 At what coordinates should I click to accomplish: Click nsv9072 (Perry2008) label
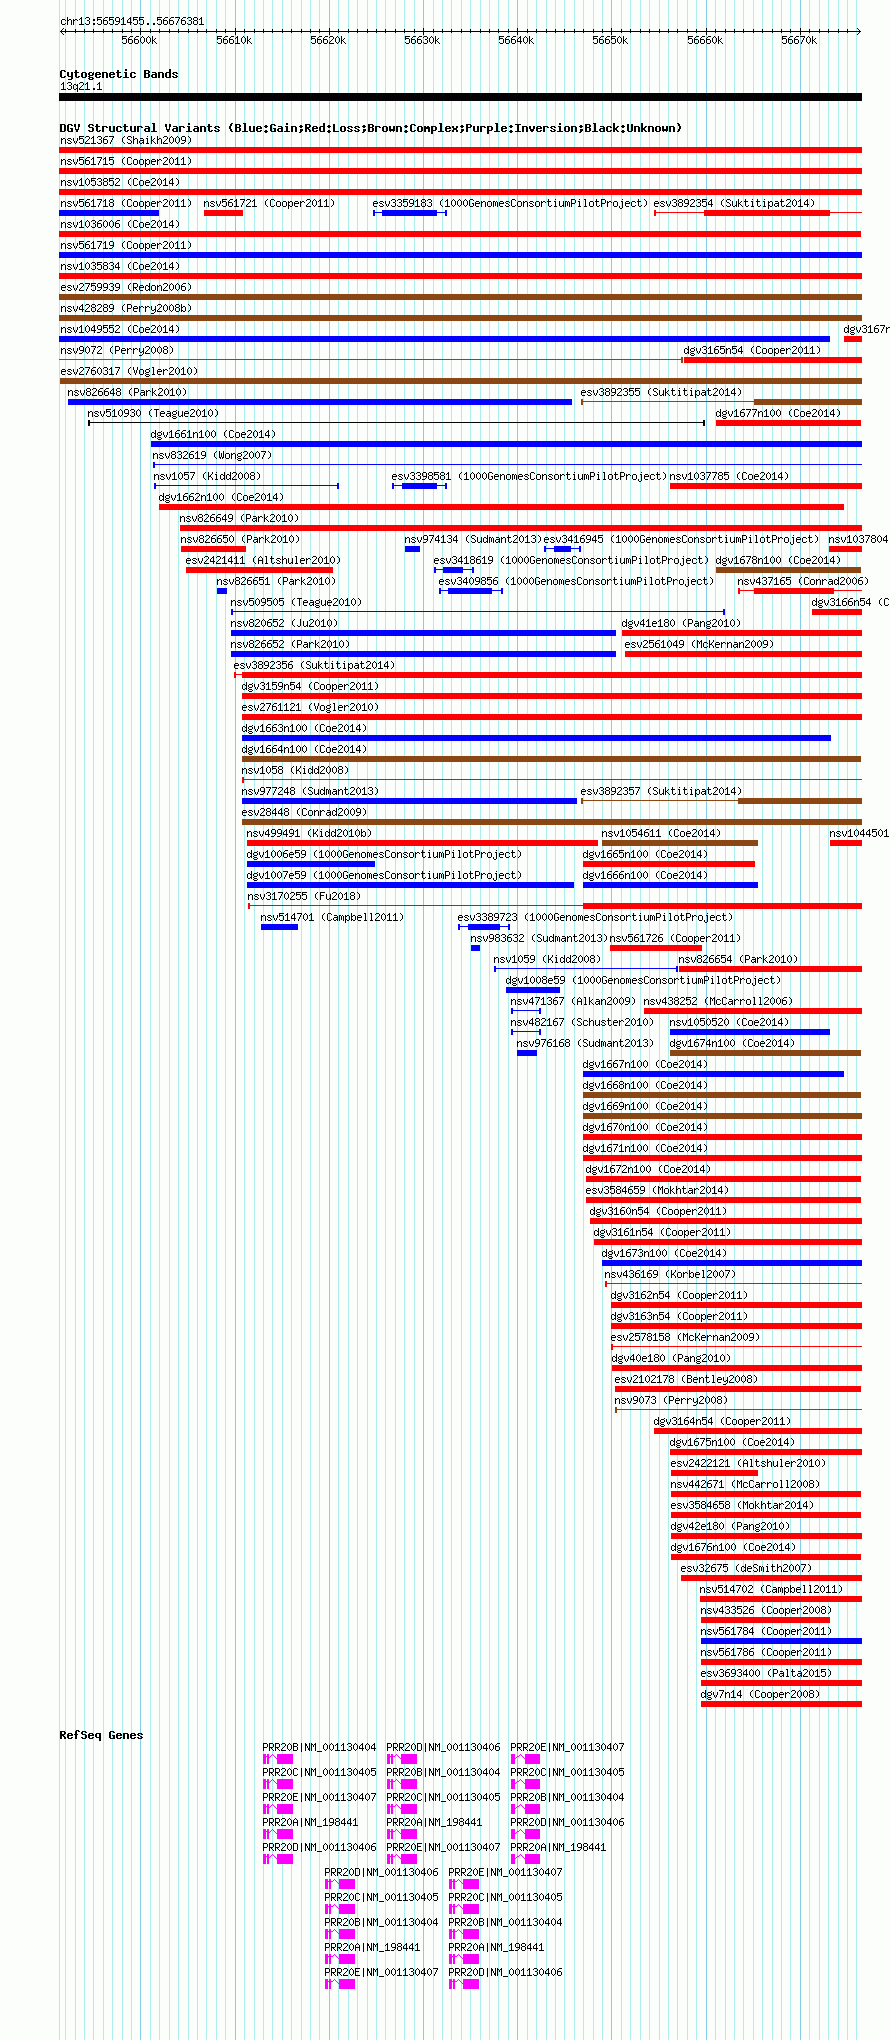[117, 350]
